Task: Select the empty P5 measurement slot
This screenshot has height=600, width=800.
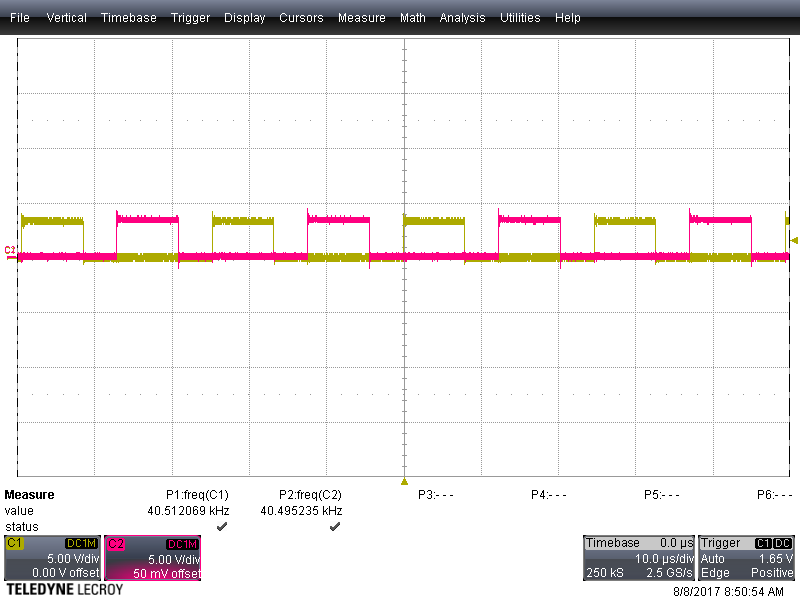Action: click(662, 495)
